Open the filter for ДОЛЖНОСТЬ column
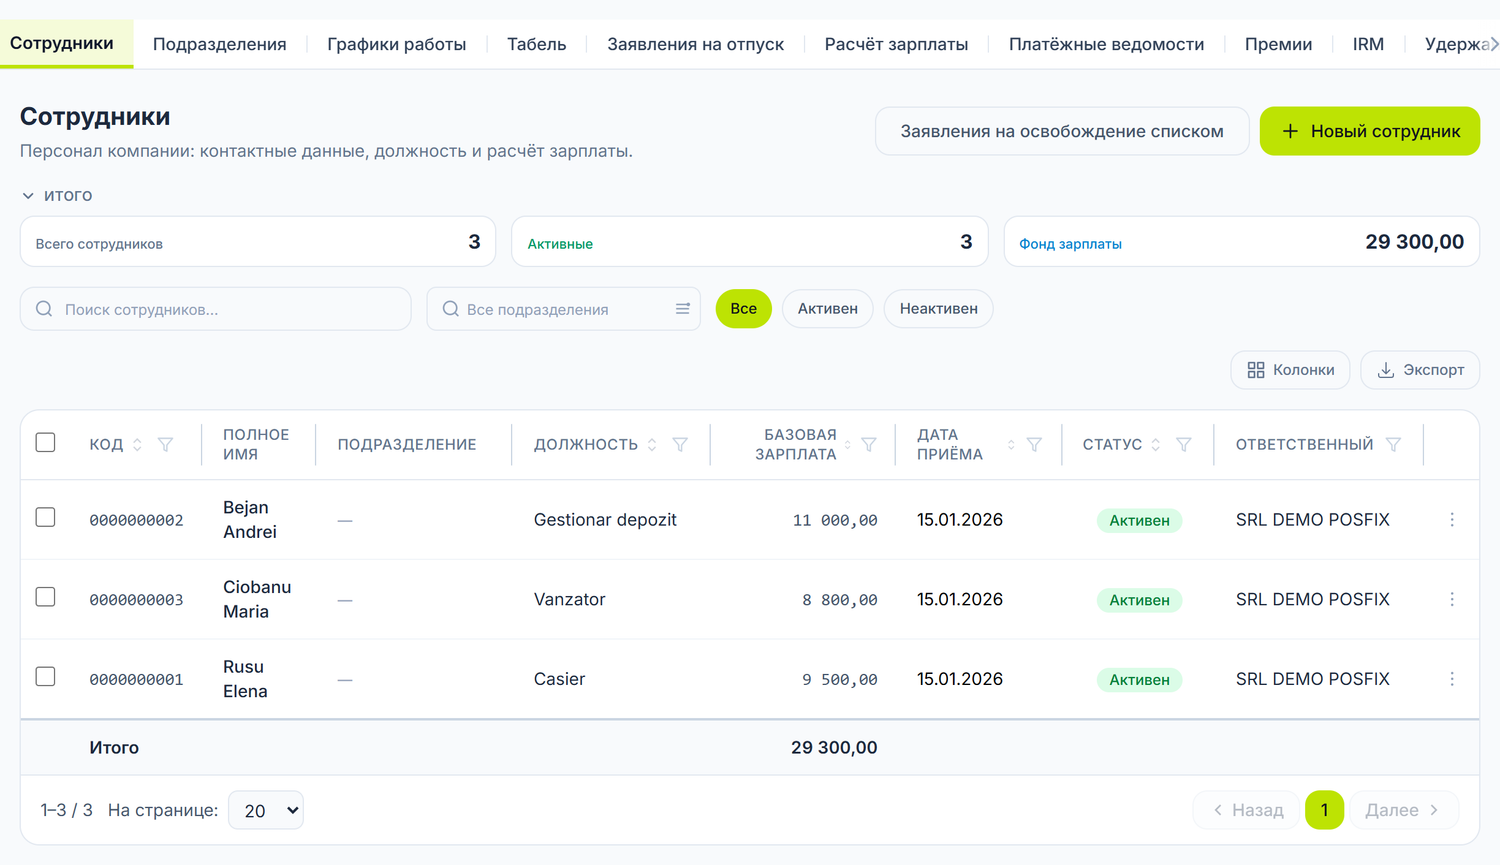The width and height of the screenshot is (1500, 865). [x=680, y=444]
